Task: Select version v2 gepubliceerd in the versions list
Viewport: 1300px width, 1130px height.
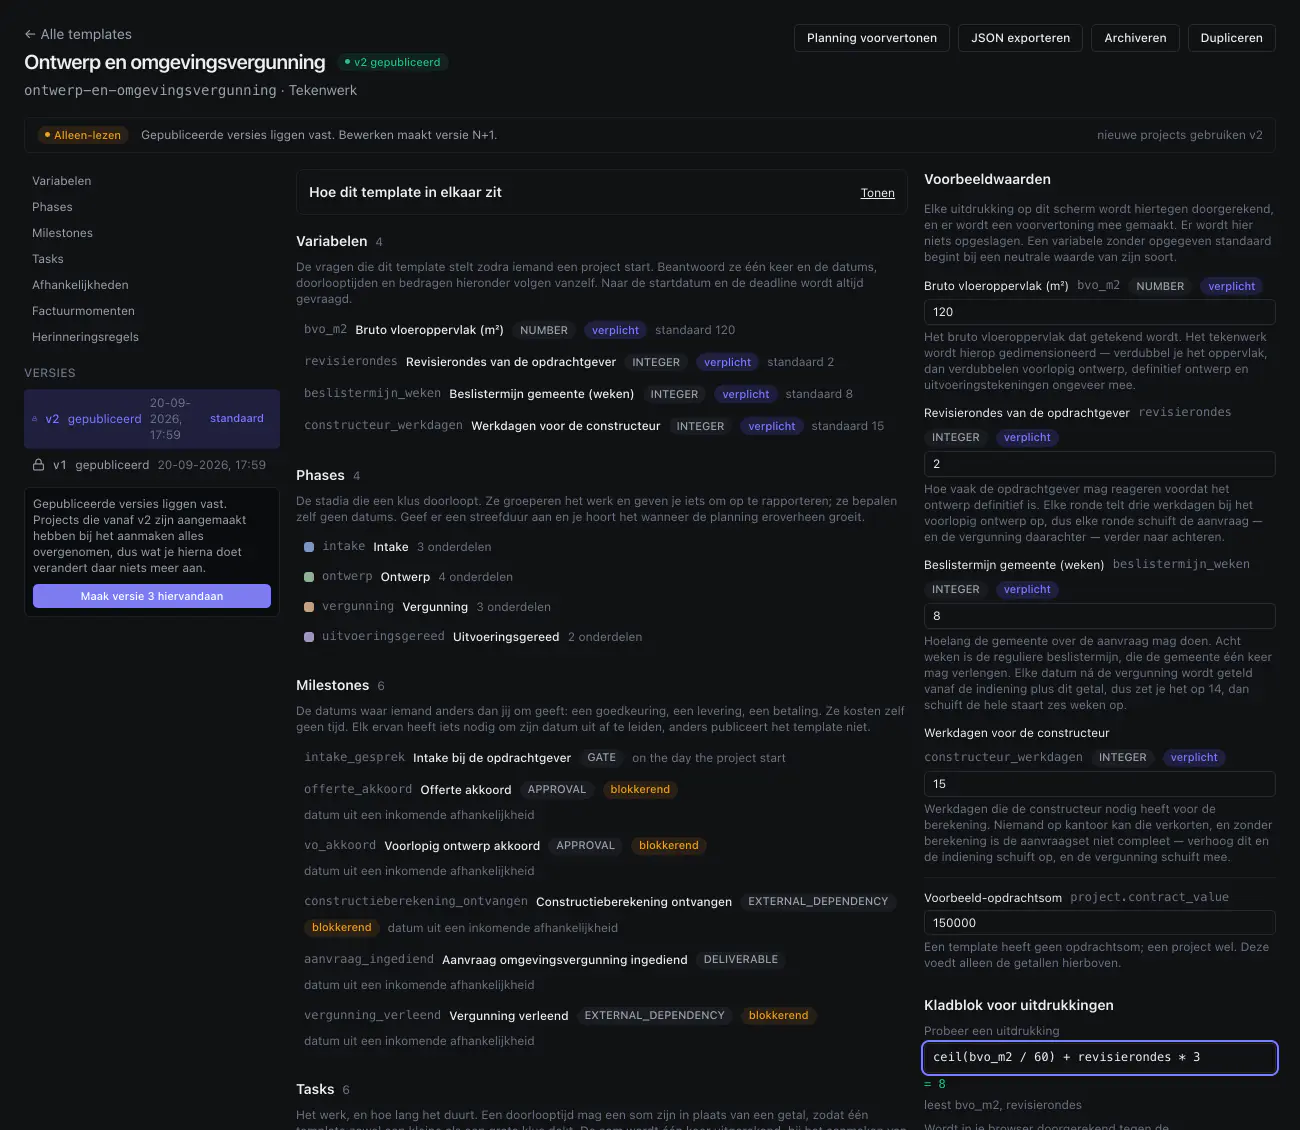Action: click(152, 419)
